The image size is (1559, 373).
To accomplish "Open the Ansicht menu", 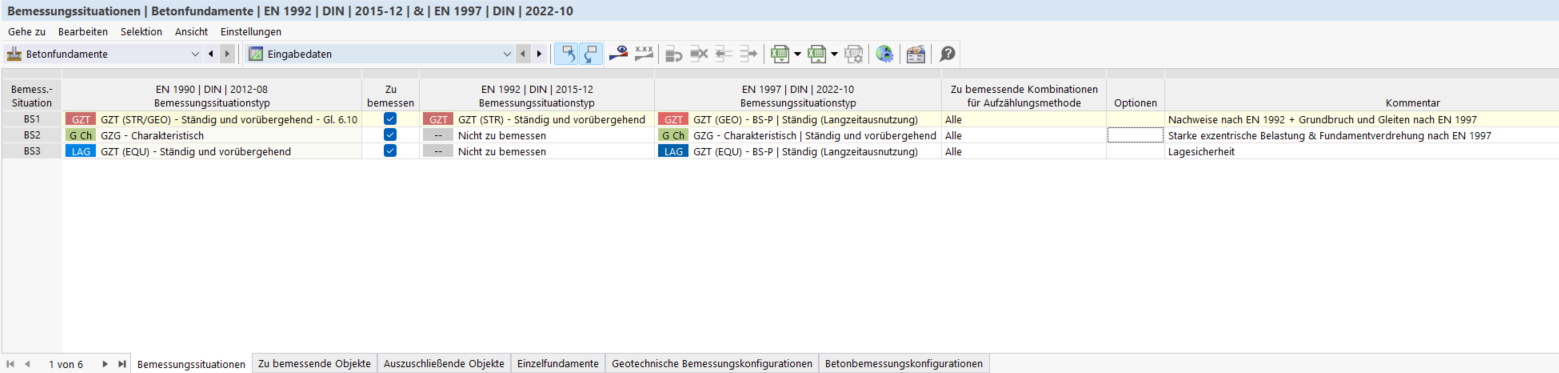I will point(191,32).
